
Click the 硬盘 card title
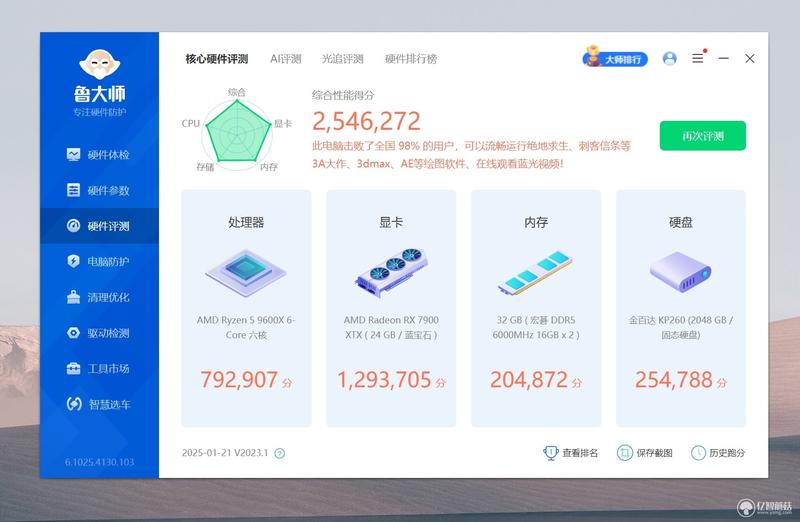[681, 222]
